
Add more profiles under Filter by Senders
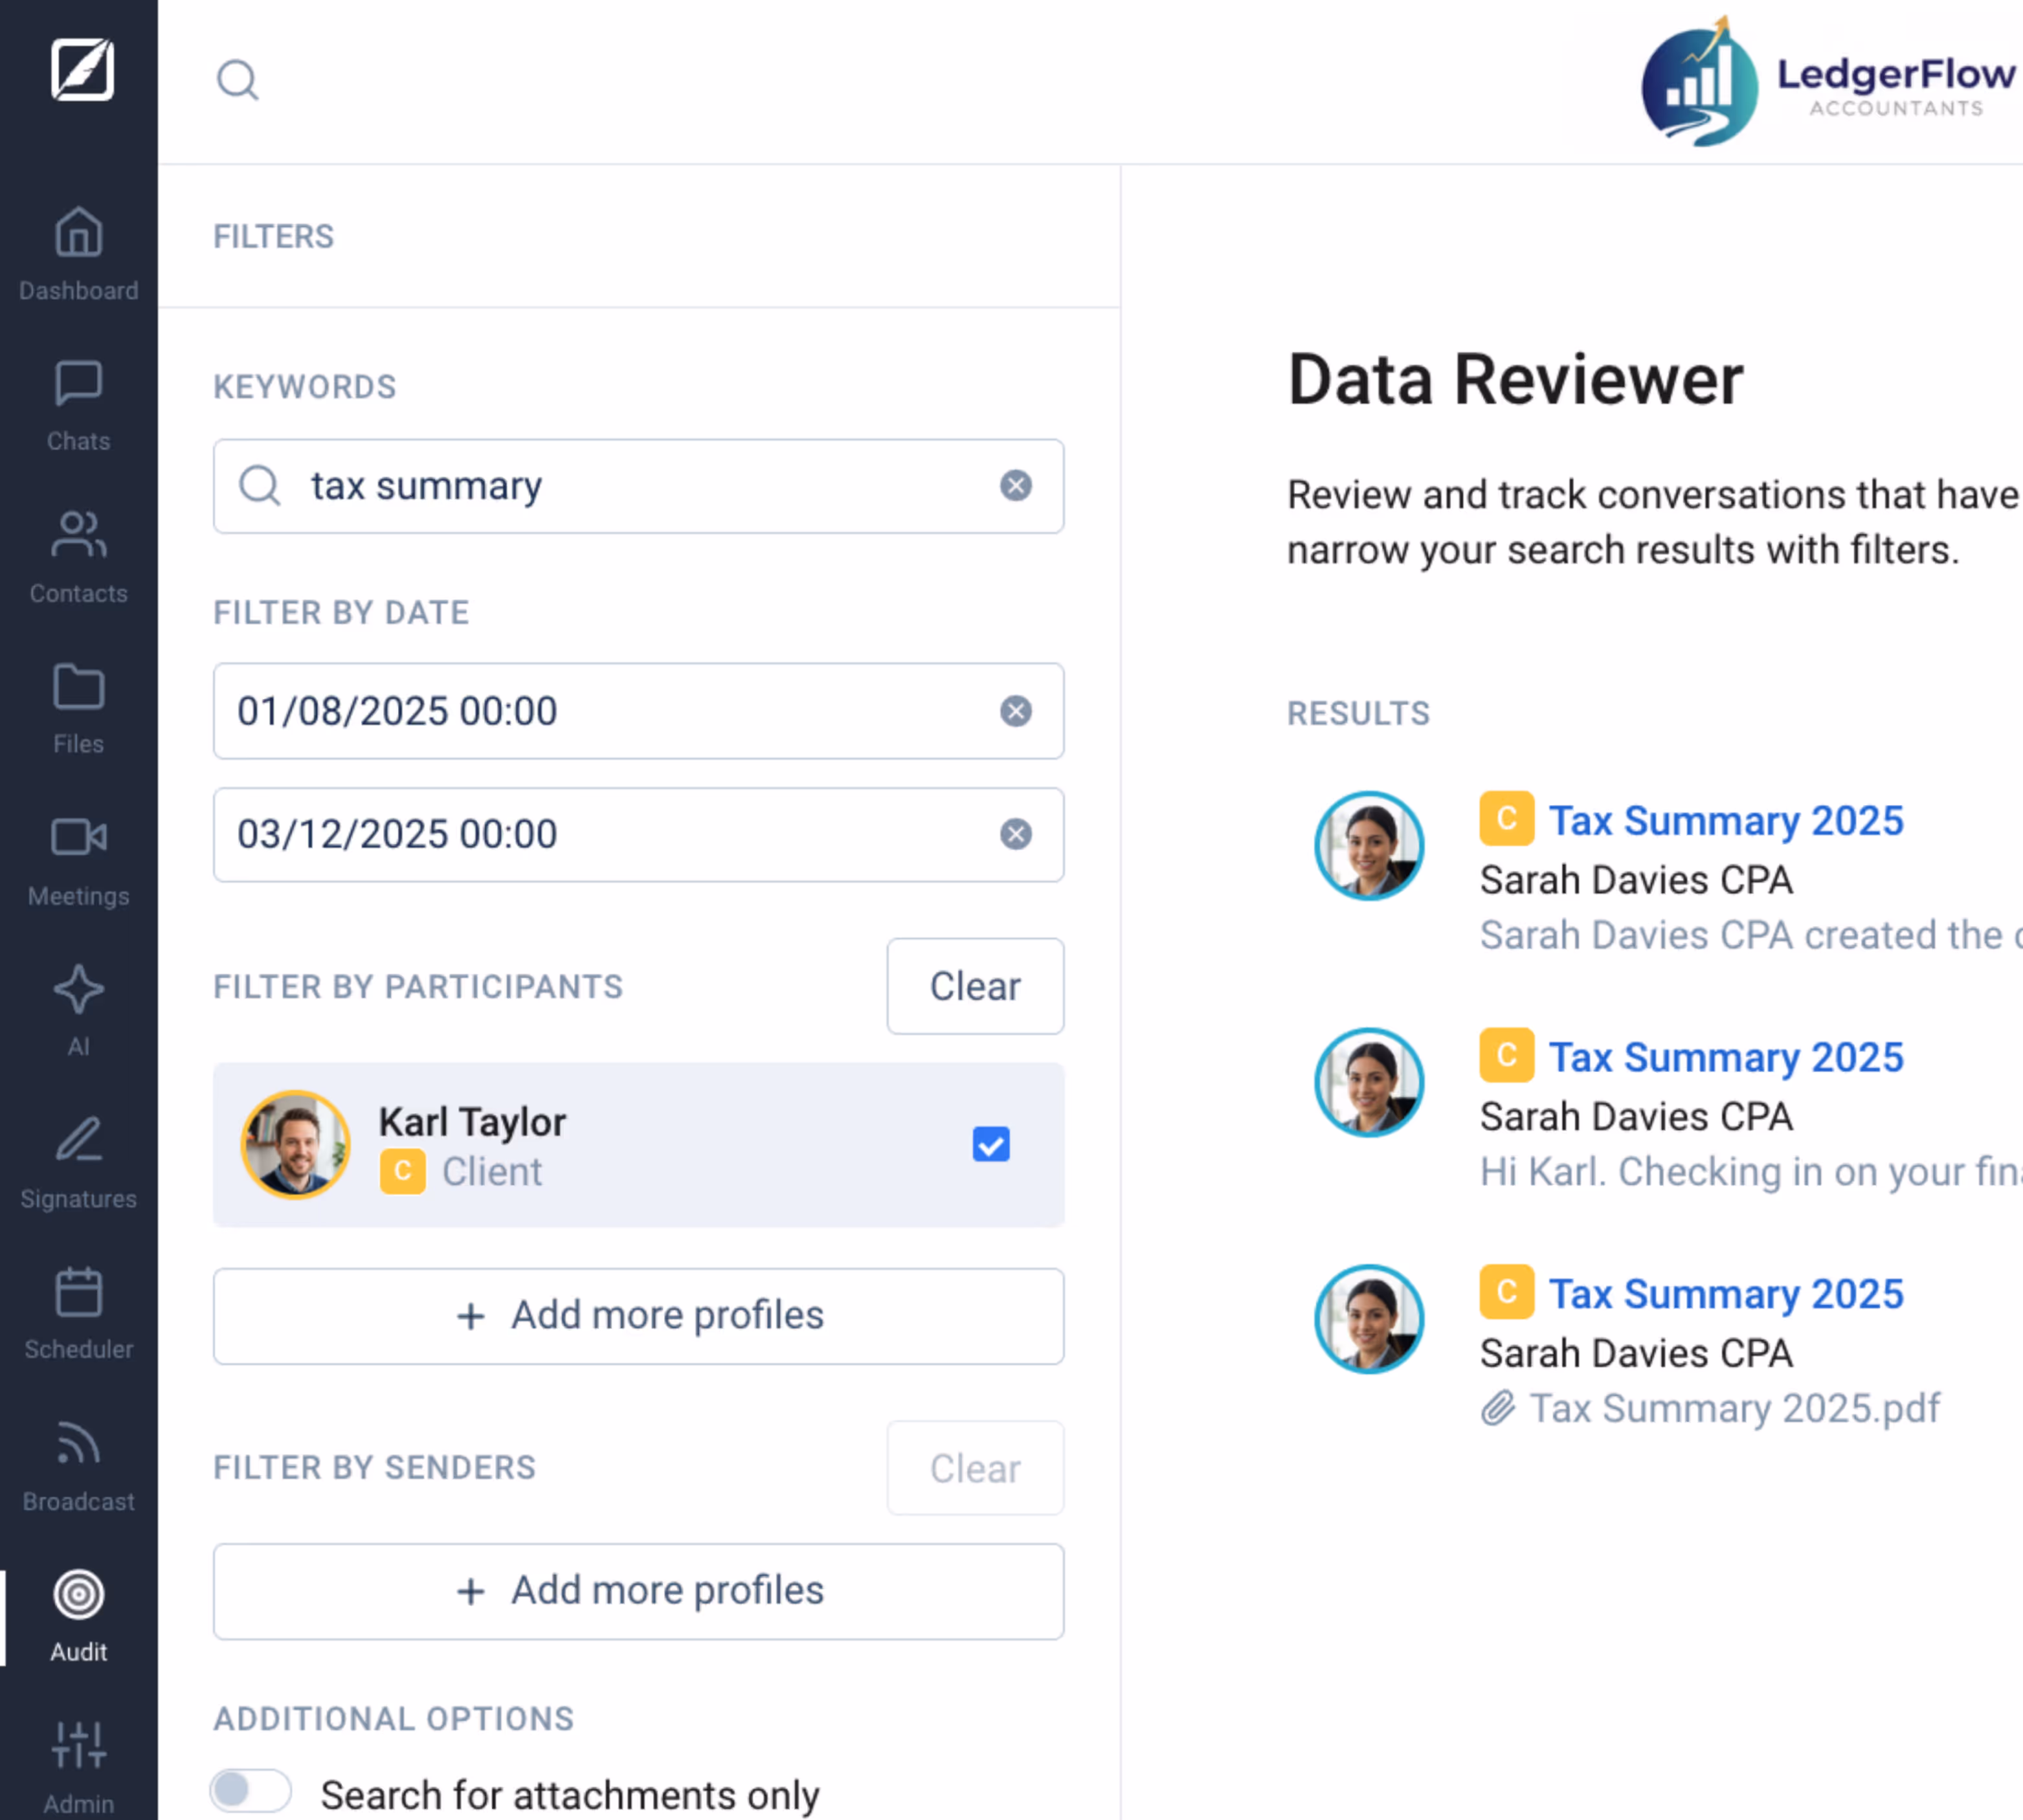638,1591
